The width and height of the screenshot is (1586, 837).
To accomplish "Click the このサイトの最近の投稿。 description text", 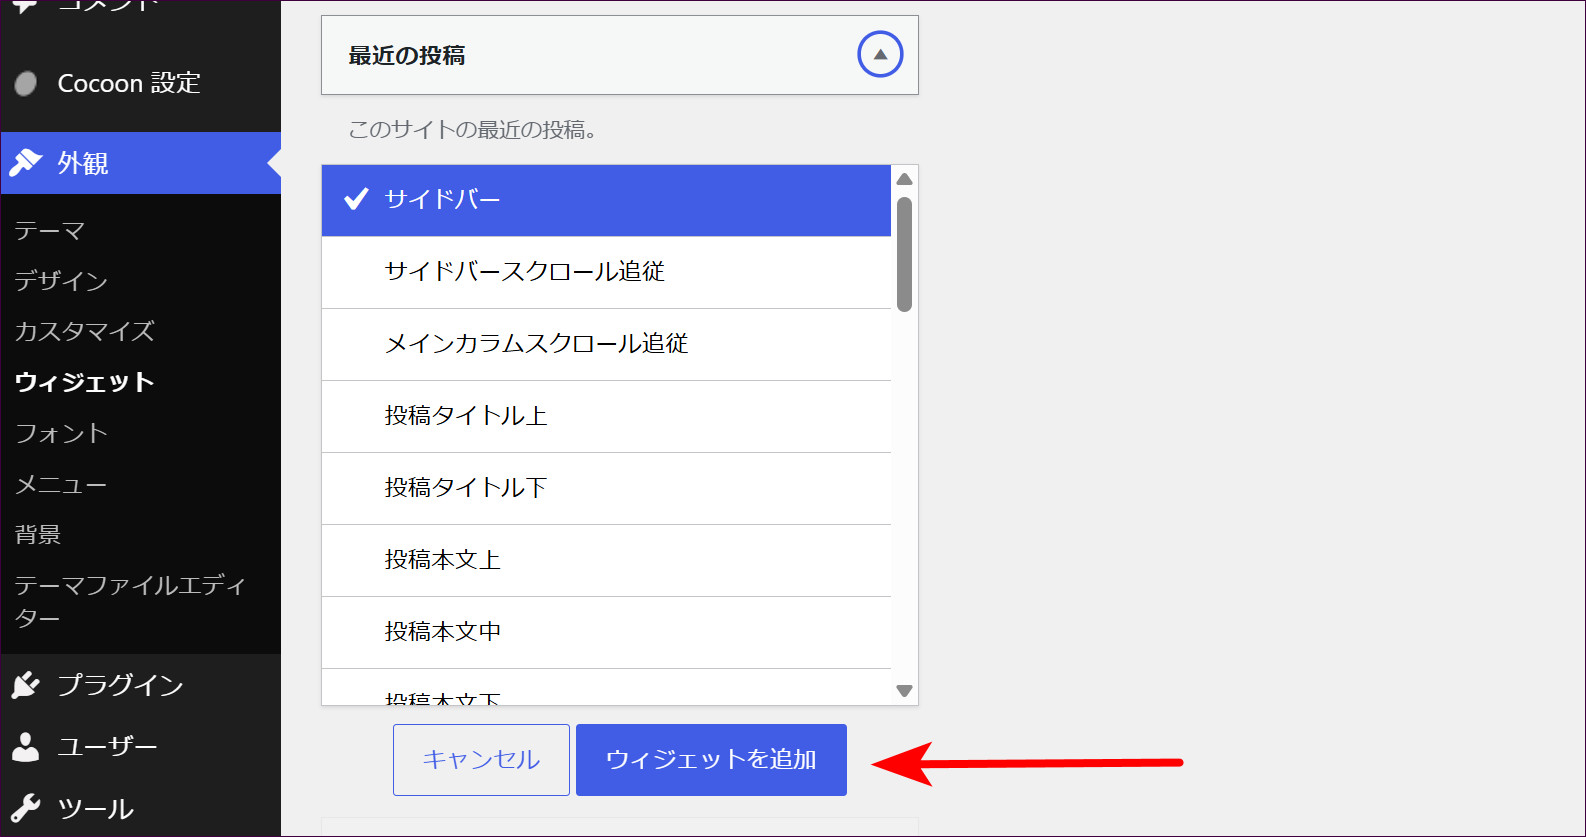I will (472, 130).
